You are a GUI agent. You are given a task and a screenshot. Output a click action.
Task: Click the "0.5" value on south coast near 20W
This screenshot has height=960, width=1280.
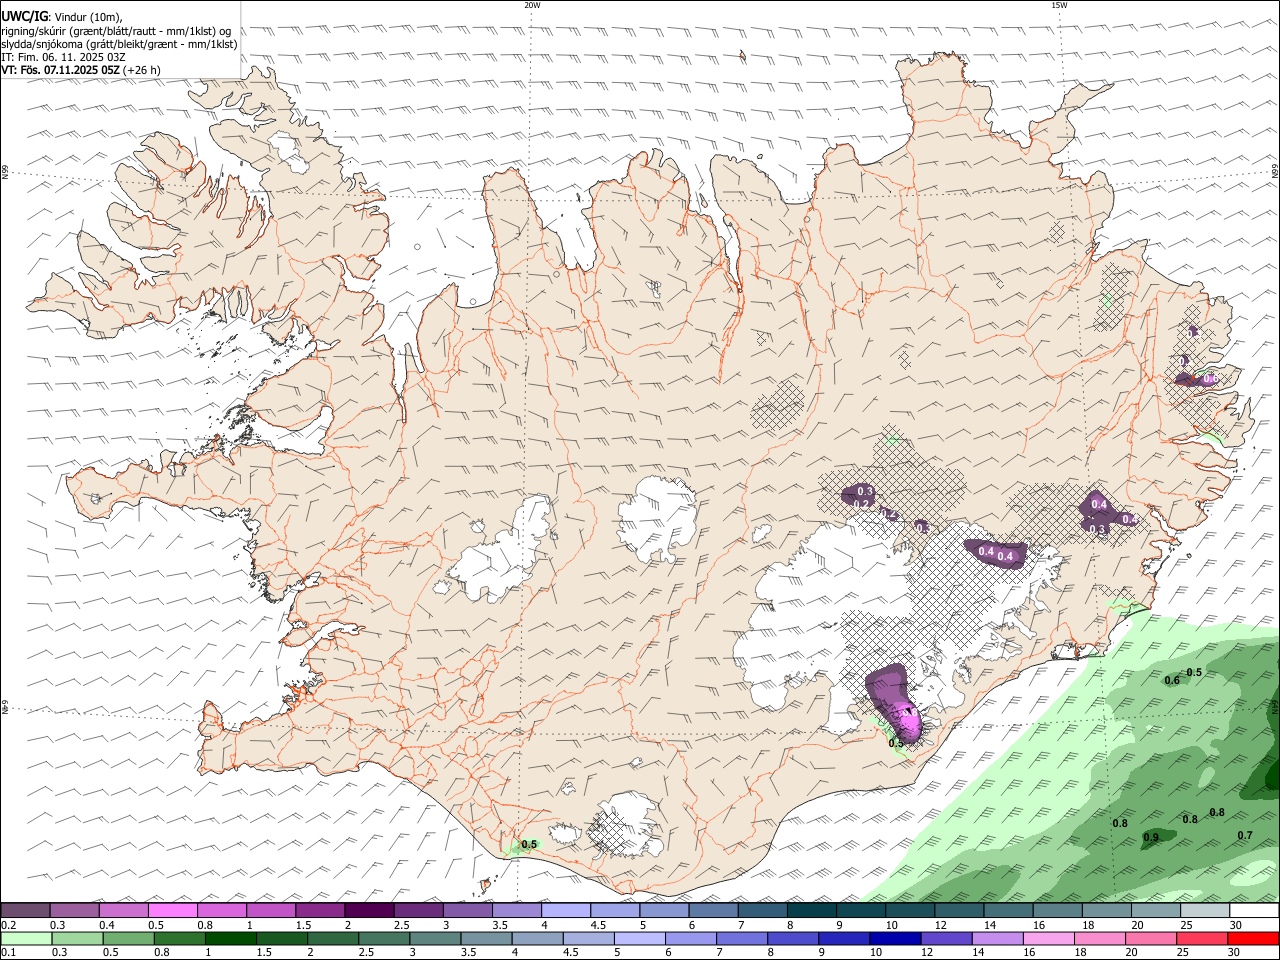[x=530, y=845]
